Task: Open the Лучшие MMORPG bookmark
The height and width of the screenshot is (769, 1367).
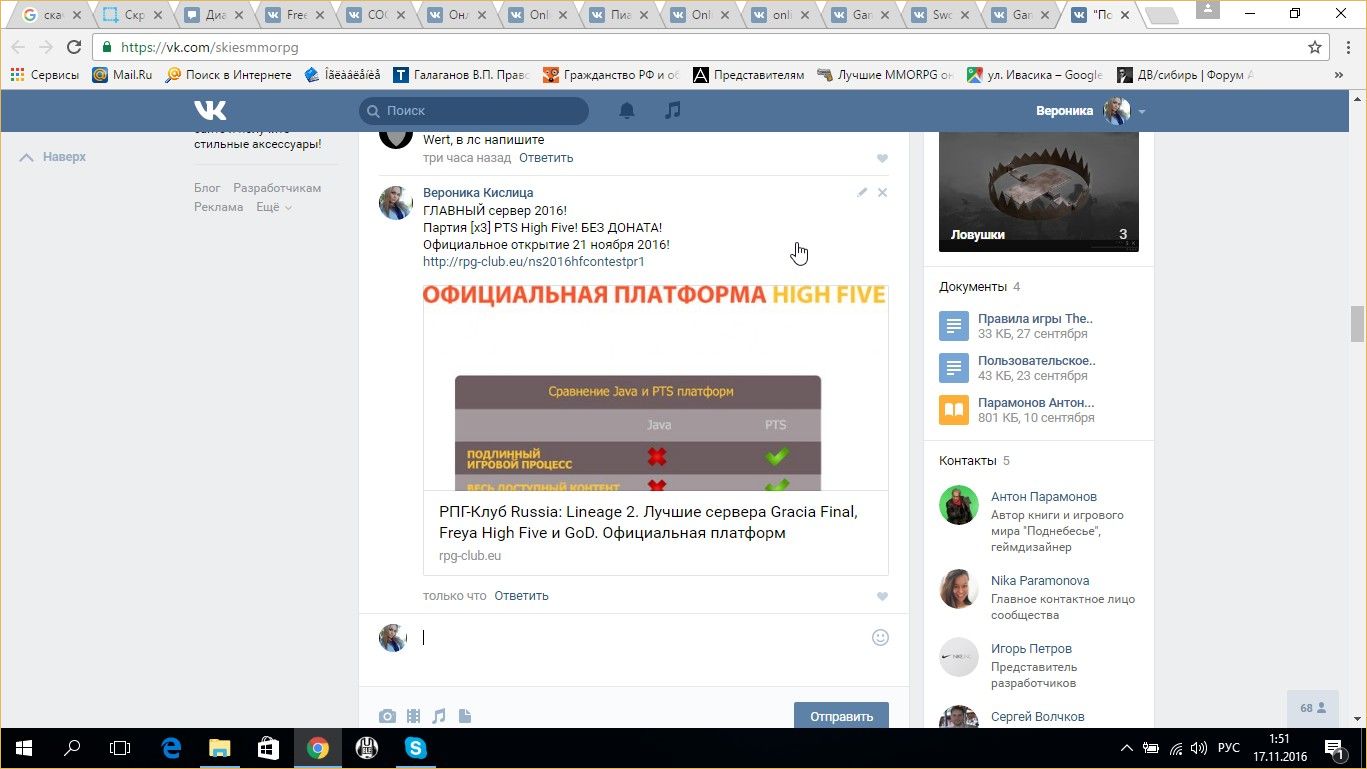Action: [885, 75]
